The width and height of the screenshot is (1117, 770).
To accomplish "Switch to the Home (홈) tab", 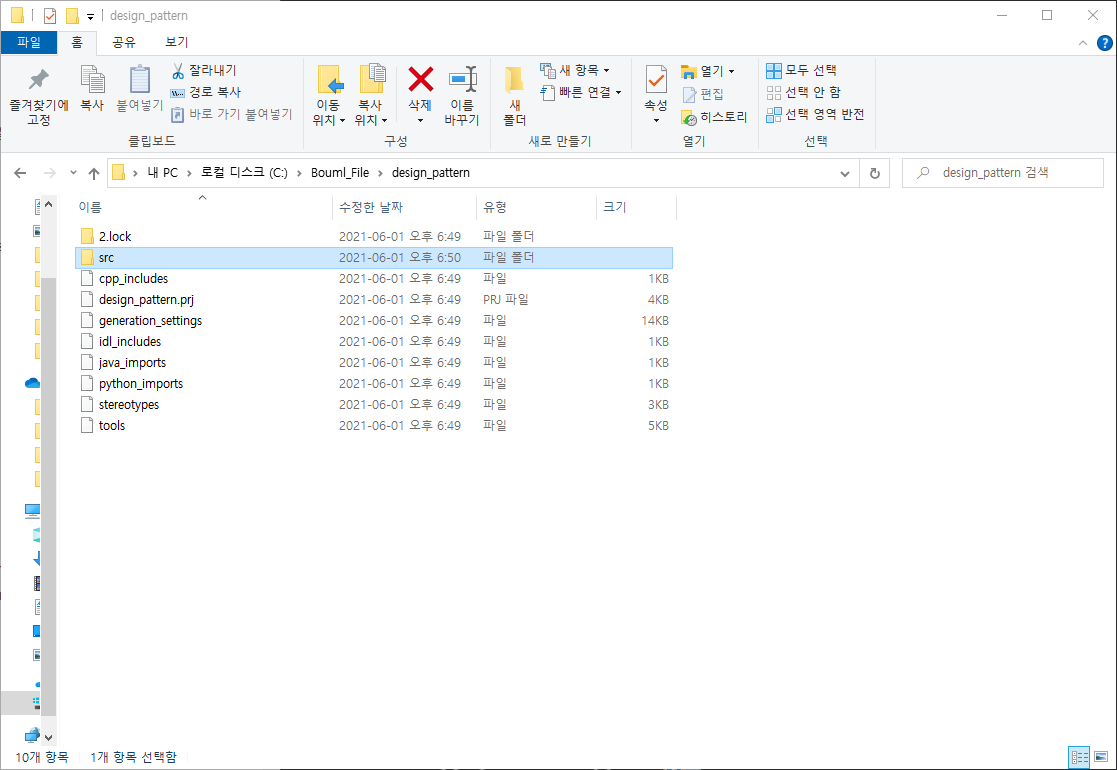I will click(77, 42).
